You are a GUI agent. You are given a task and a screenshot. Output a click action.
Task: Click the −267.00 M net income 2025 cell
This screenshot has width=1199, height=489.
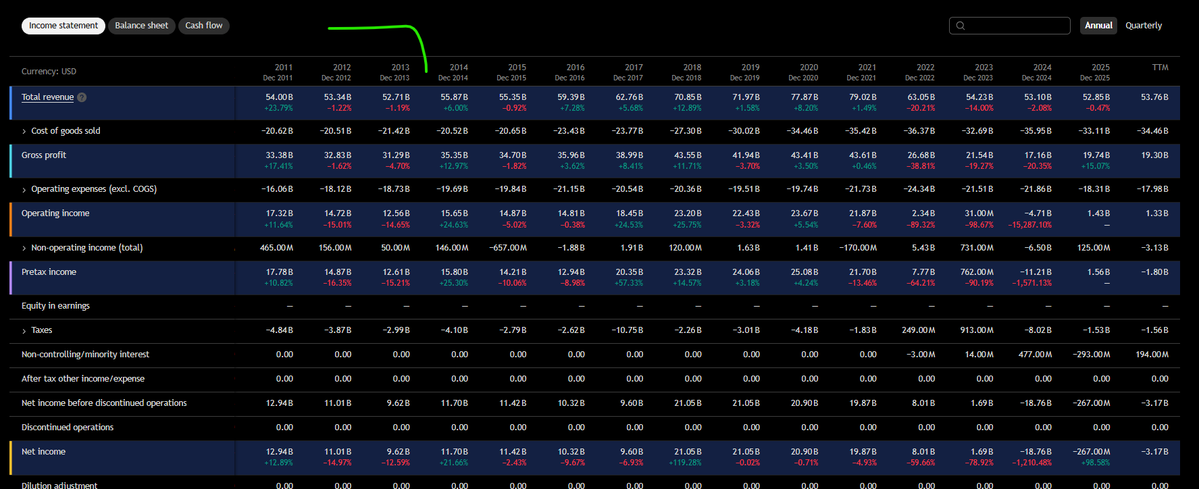pyautogui.click(x=1092, y=452)
